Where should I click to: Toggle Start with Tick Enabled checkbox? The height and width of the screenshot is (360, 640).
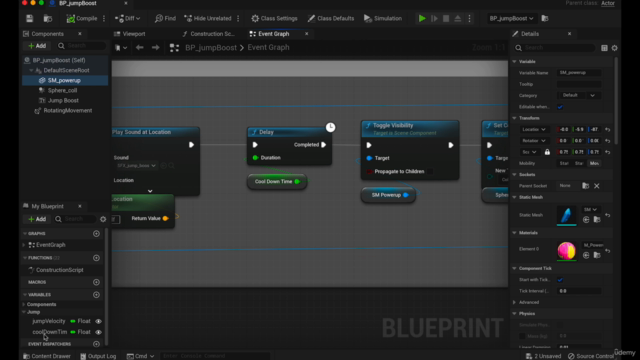click(x=560, y=280)
